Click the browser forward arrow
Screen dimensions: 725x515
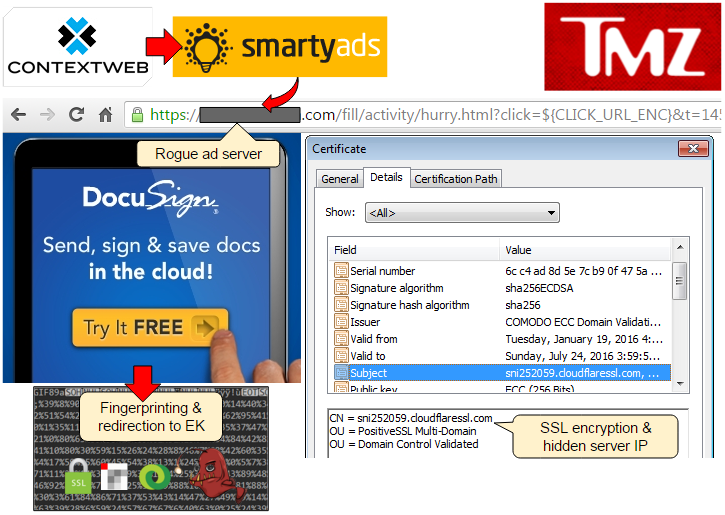(x=48, y=114)
